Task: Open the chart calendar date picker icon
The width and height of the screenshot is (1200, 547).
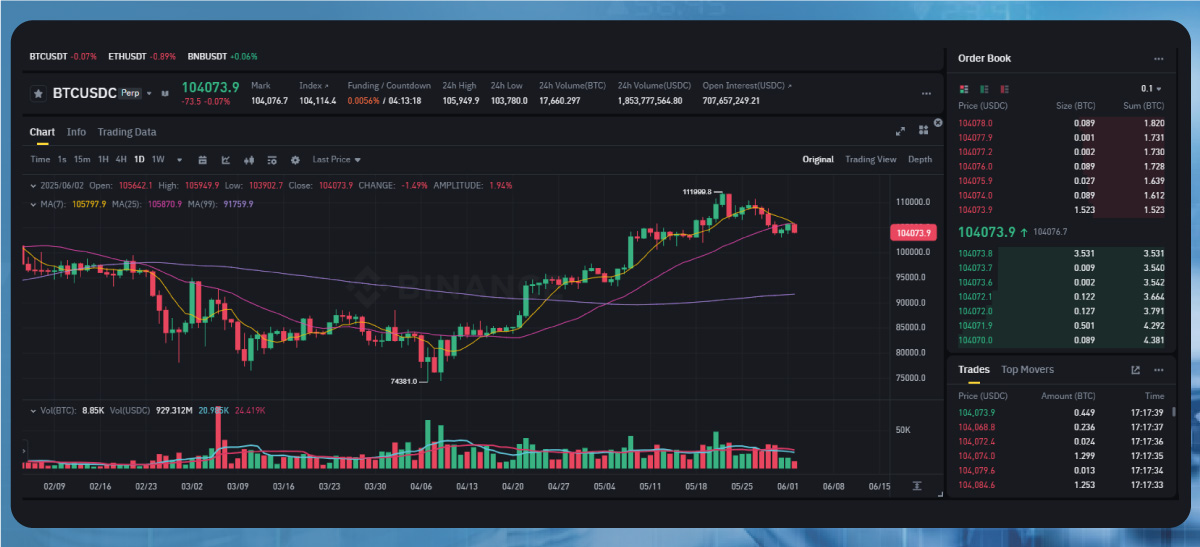Action: click(x=203, y=160)
